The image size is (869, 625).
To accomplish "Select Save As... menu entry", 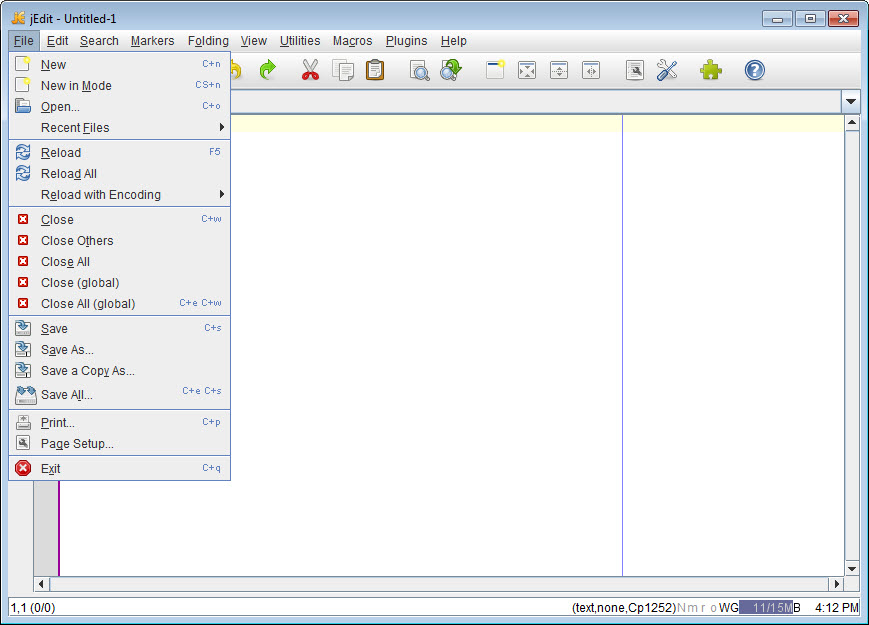I will (x=120, y=350).
